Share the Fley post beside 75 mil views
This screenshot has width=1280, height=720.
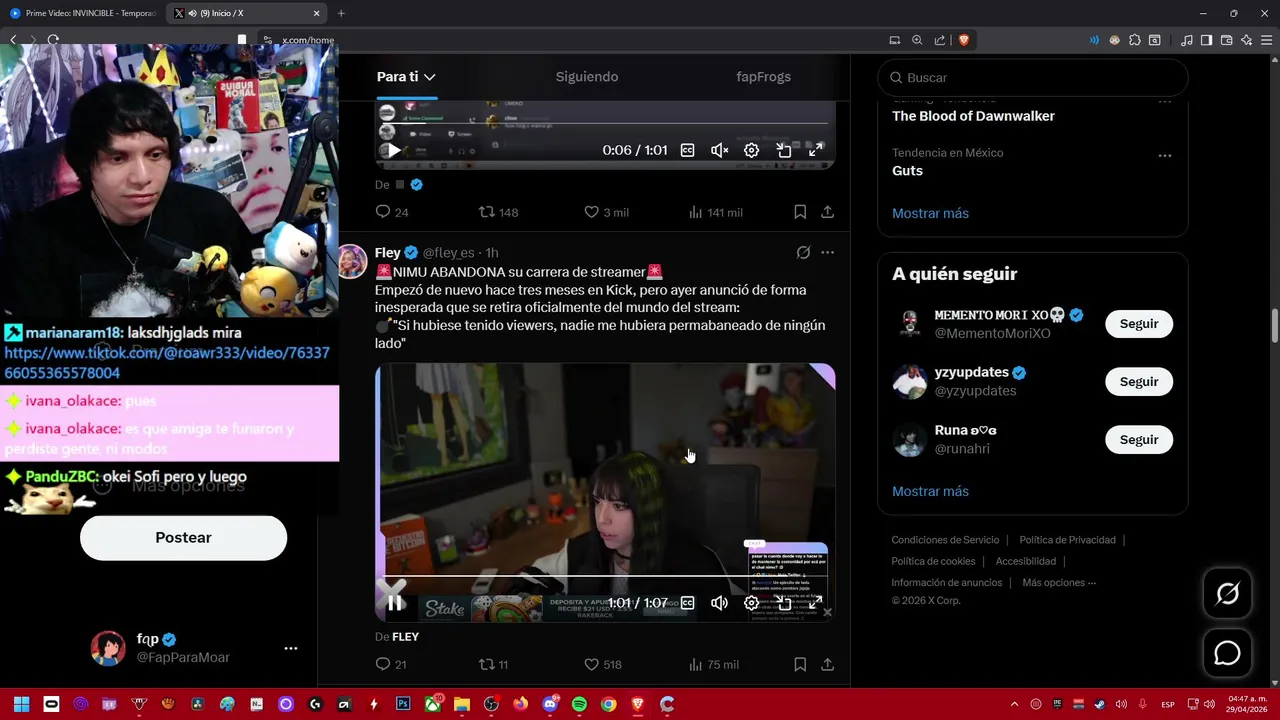tap(827, 664)
